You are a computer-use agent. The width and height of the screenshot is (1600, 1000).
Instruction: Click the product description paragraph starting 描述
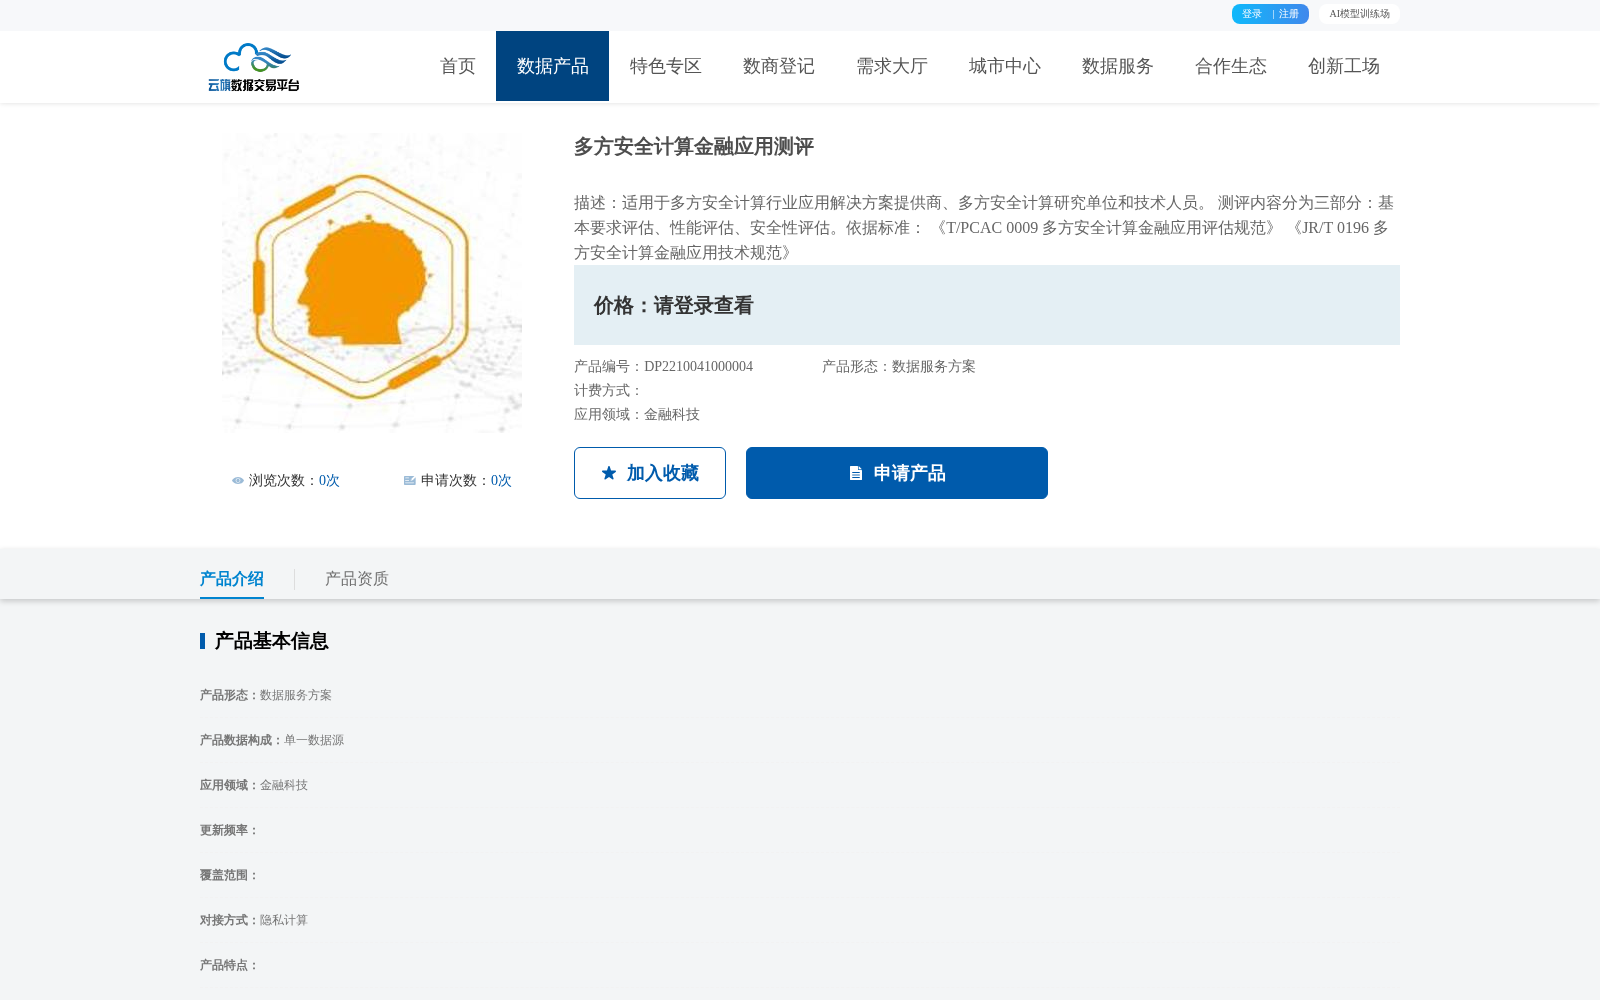point(985,228)
